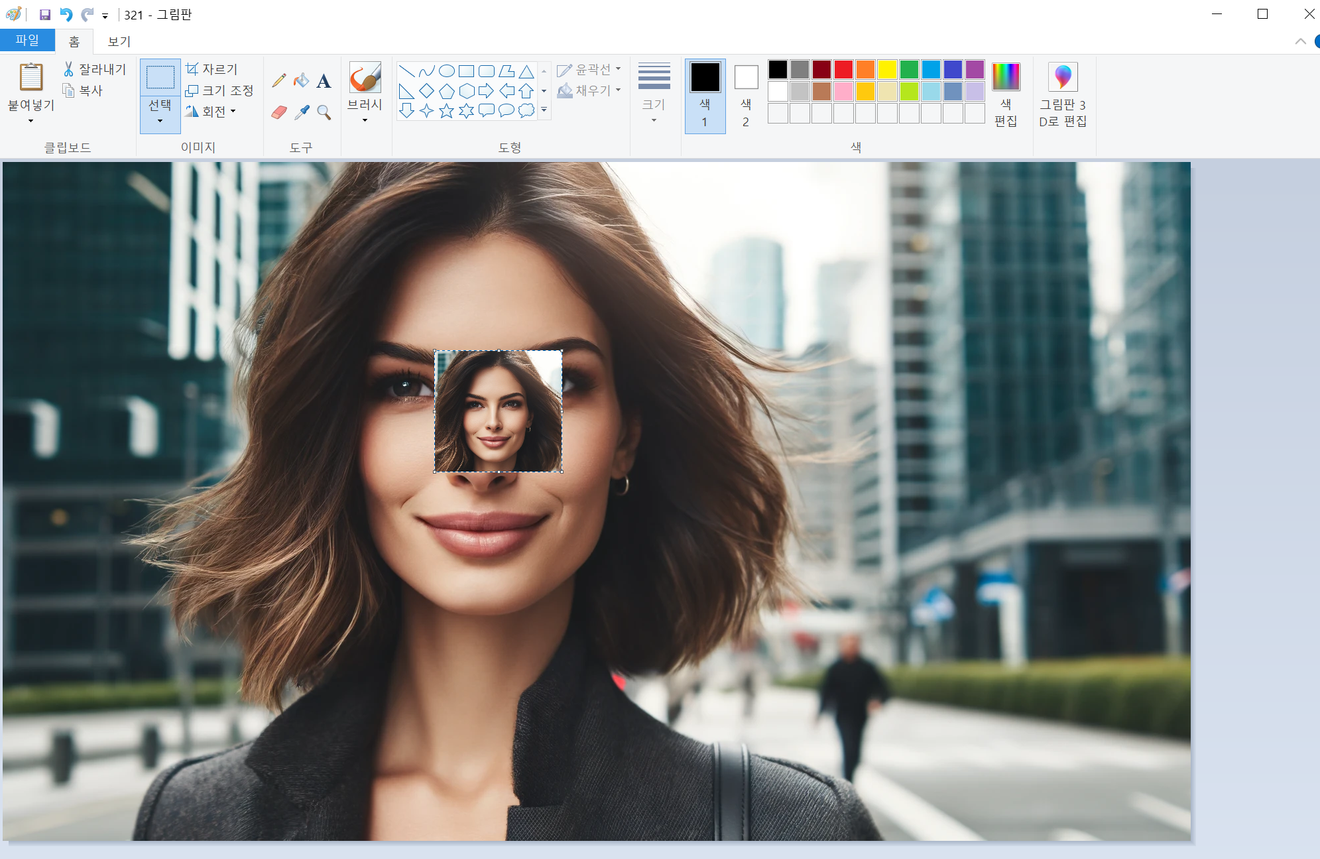Select the Hexagon shape
1320x859 pixels.
point(466,91)
